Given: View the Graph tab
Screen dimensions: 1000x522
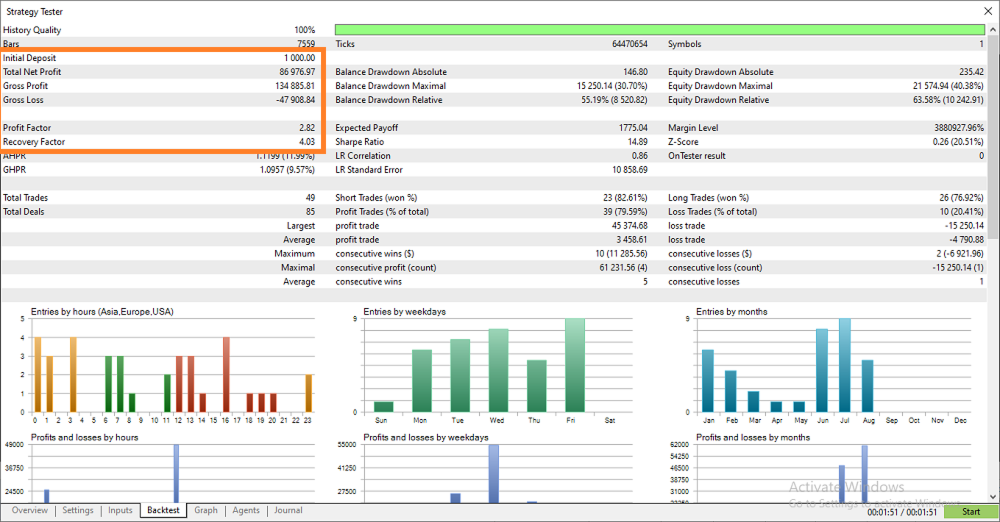Looking at the screenshot, I should (x=206, y=511).
